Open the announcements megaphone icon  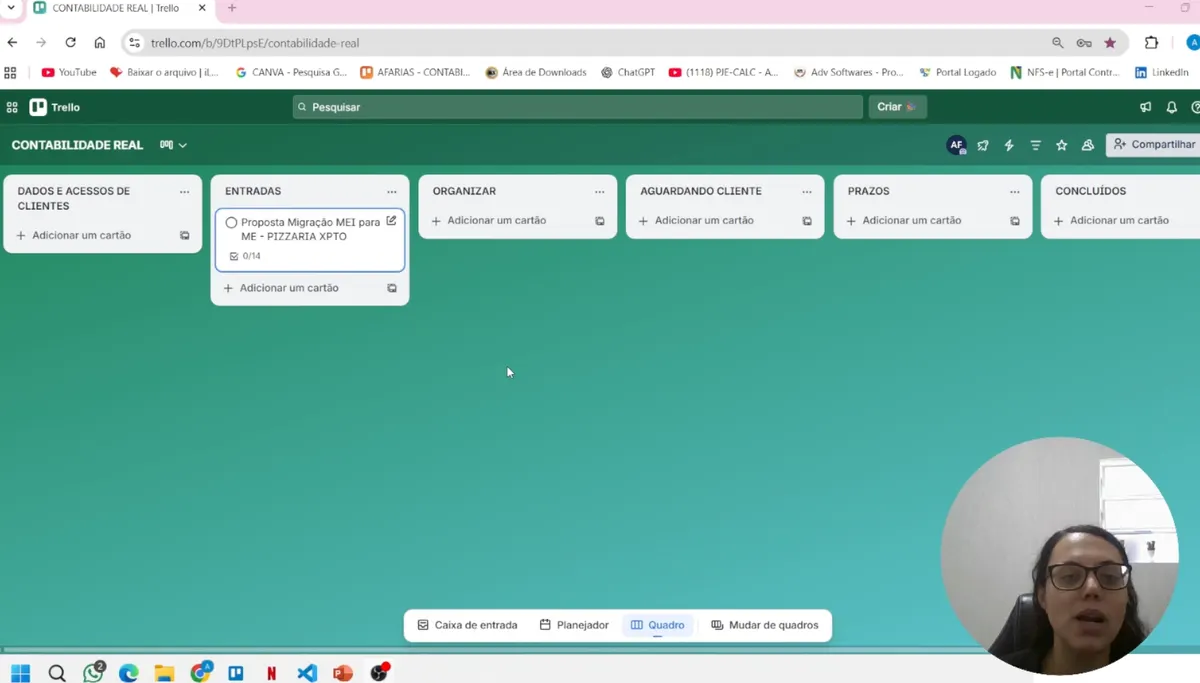click(1146, 107)
